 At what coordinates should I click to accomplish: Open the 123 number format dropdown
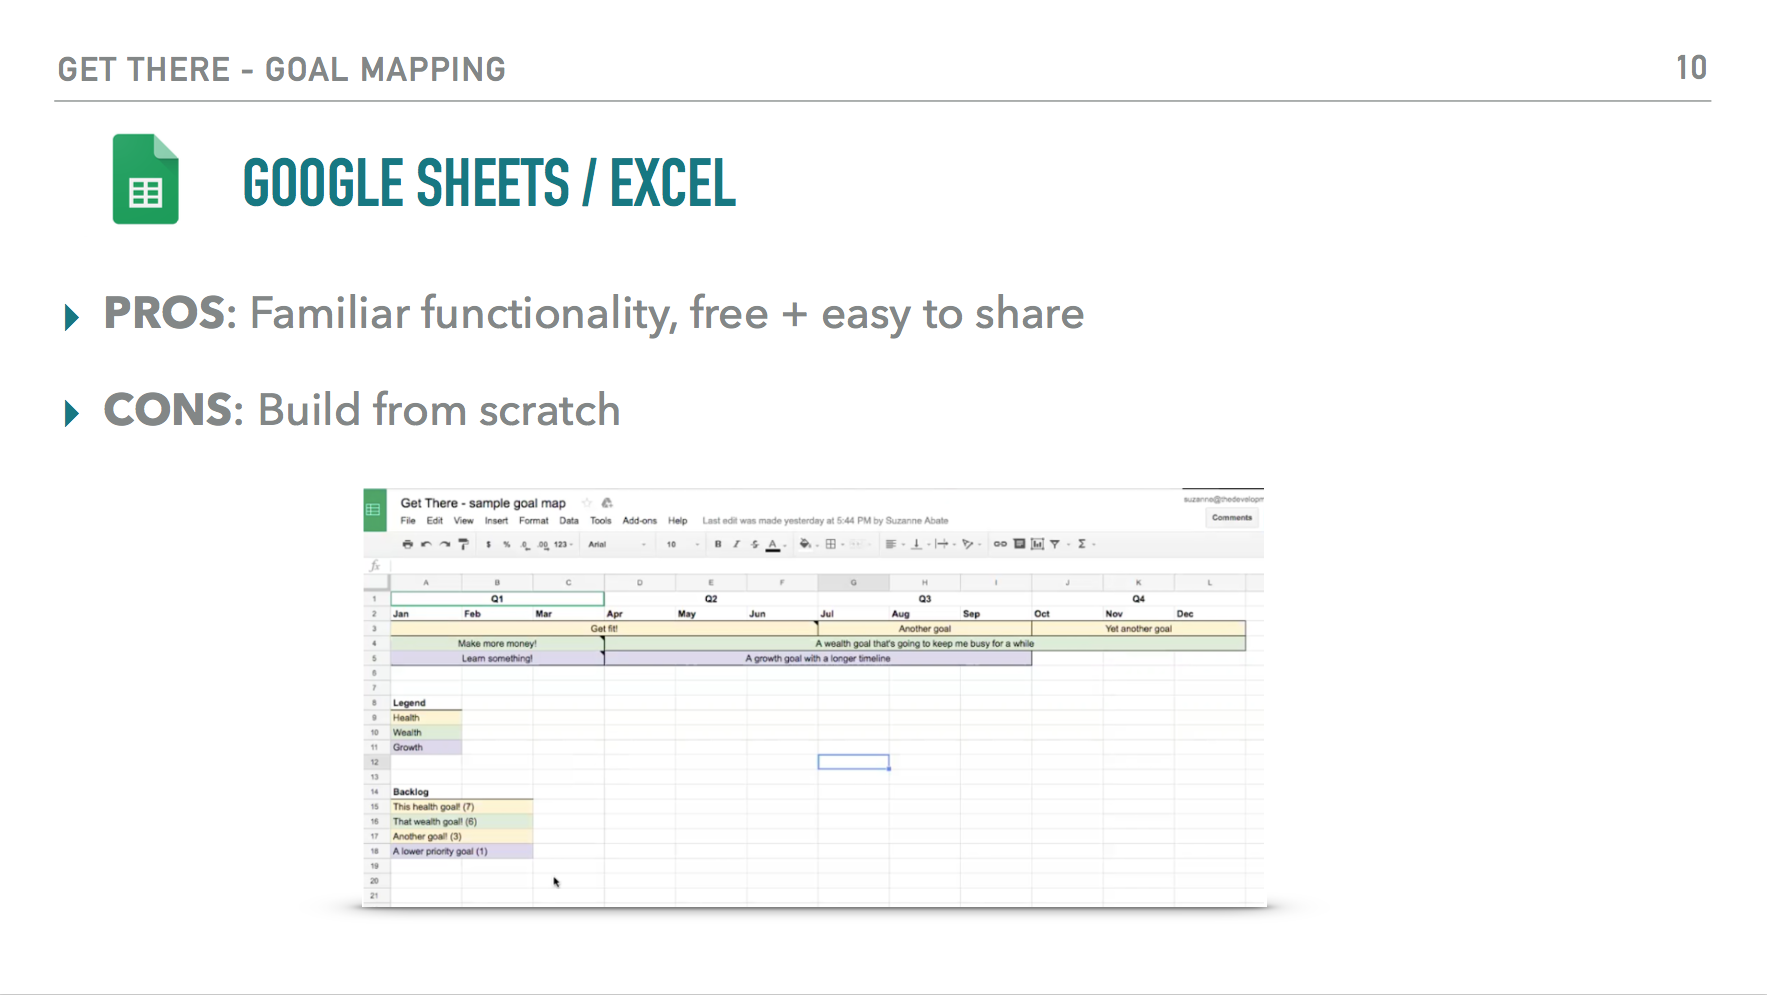pyautogui.click(x=563, y=545)
